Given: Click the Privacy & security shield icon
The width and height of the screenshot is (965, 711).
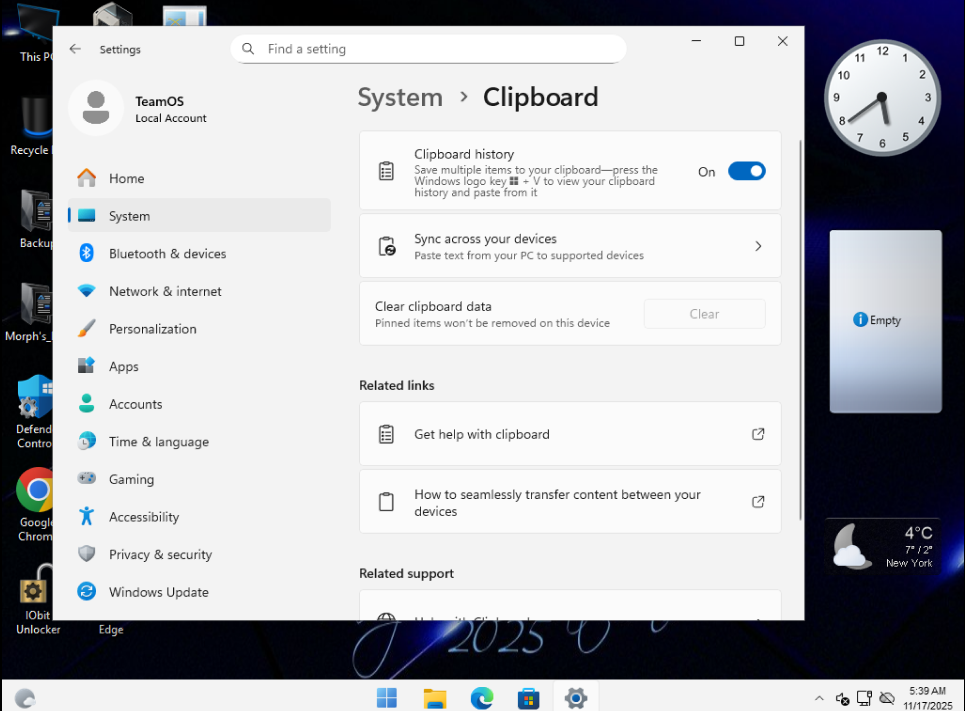Looking at the screenshot, I should pos(87,554).
